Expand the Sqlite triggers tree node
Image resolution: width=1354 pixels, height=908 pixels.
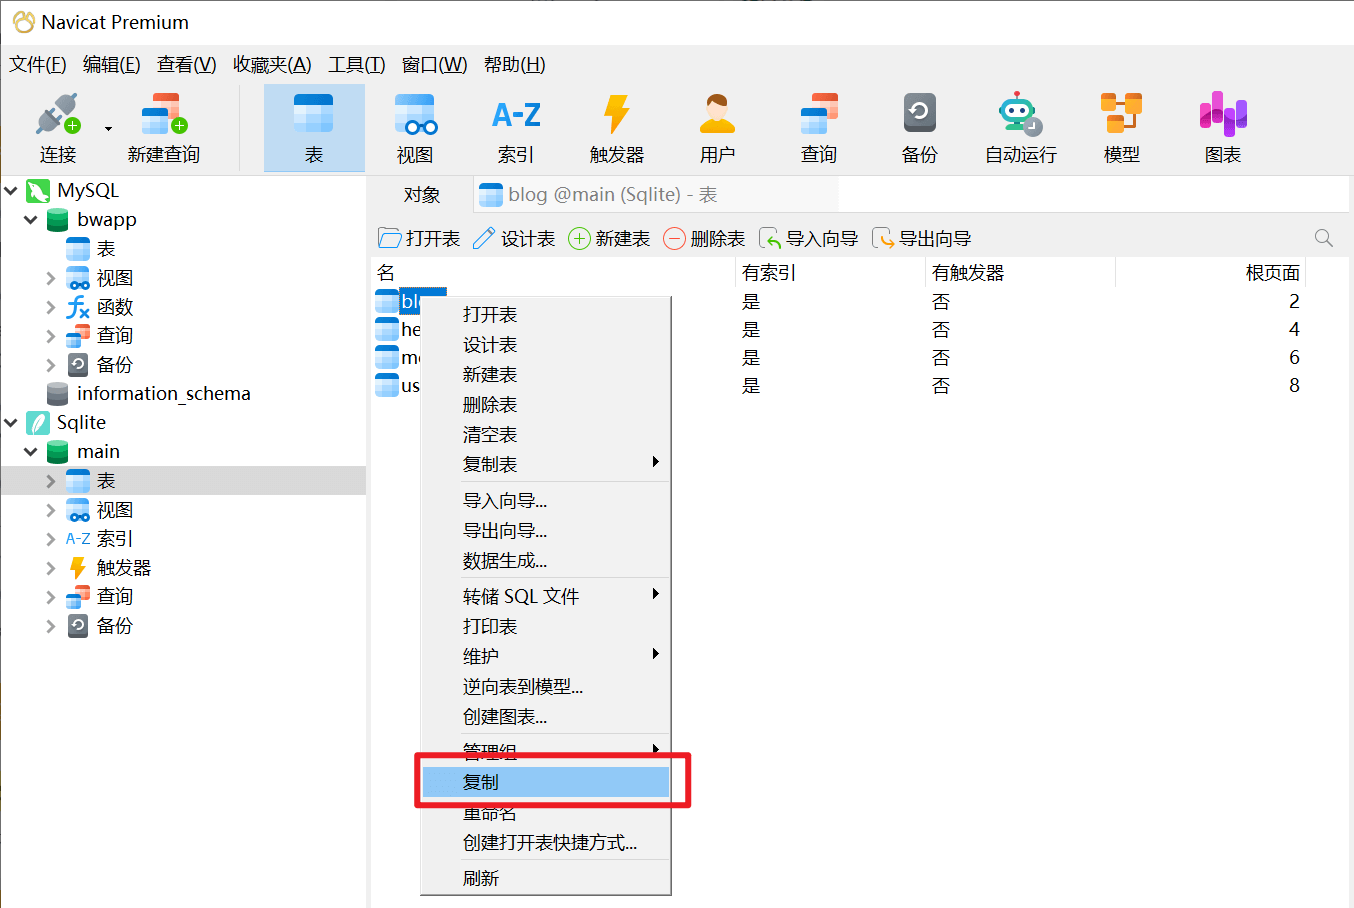pos(51,568)
